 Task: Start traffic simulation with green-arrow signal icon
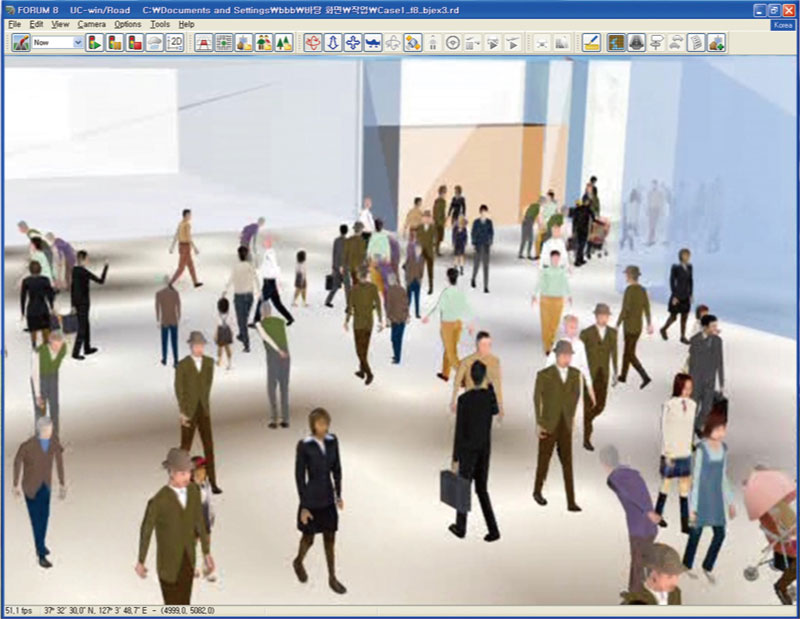(94, 43)
